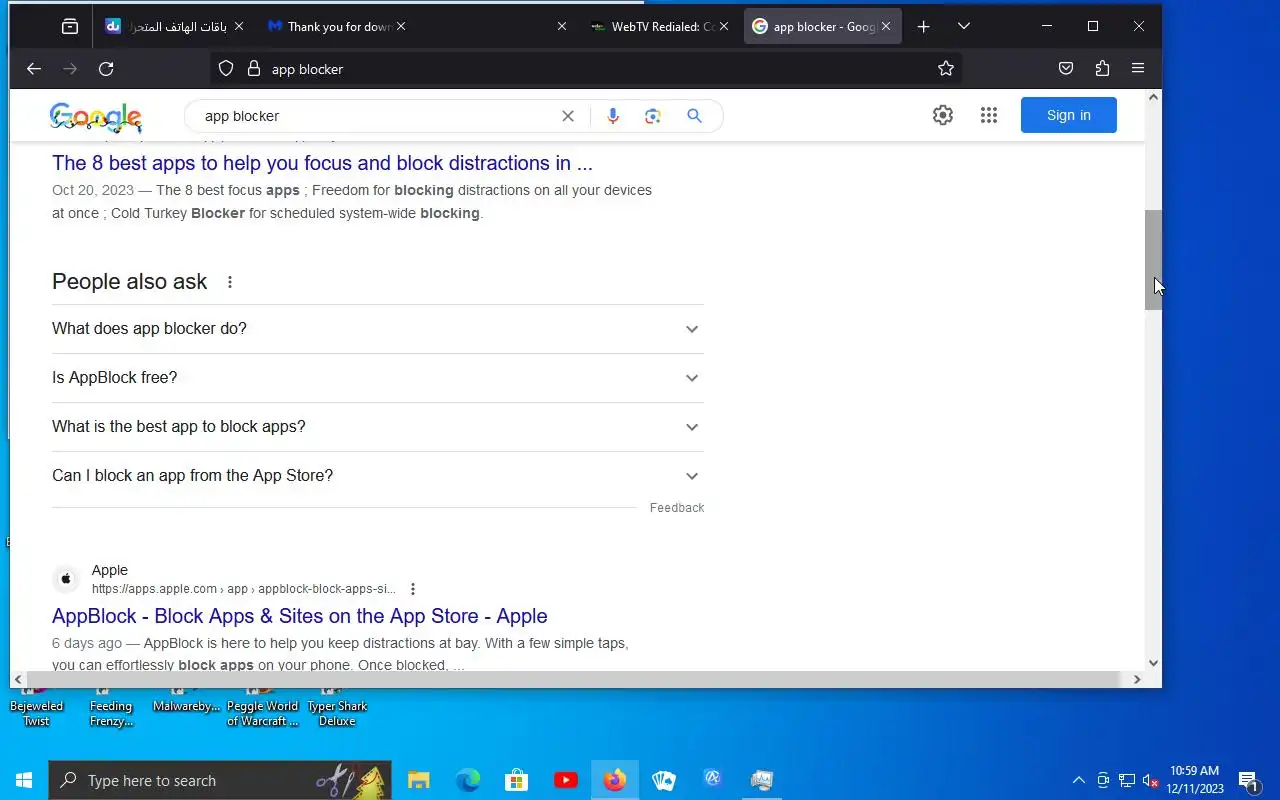Select Bejeweled Twist desktop shortcut

(x=36, y=706)
